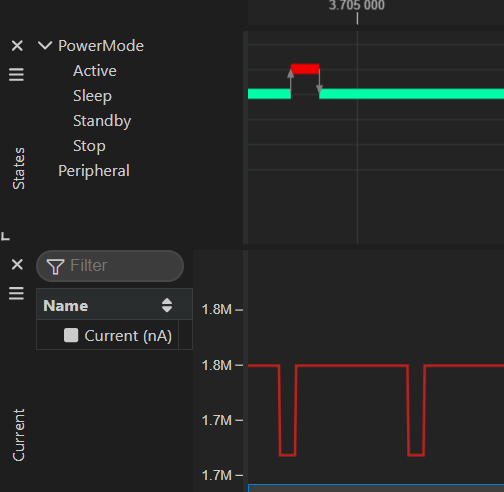Viewport: 504px width, 492px height.
Task: Open the States panel hamburger menu
Action: [x=16, y=74]
